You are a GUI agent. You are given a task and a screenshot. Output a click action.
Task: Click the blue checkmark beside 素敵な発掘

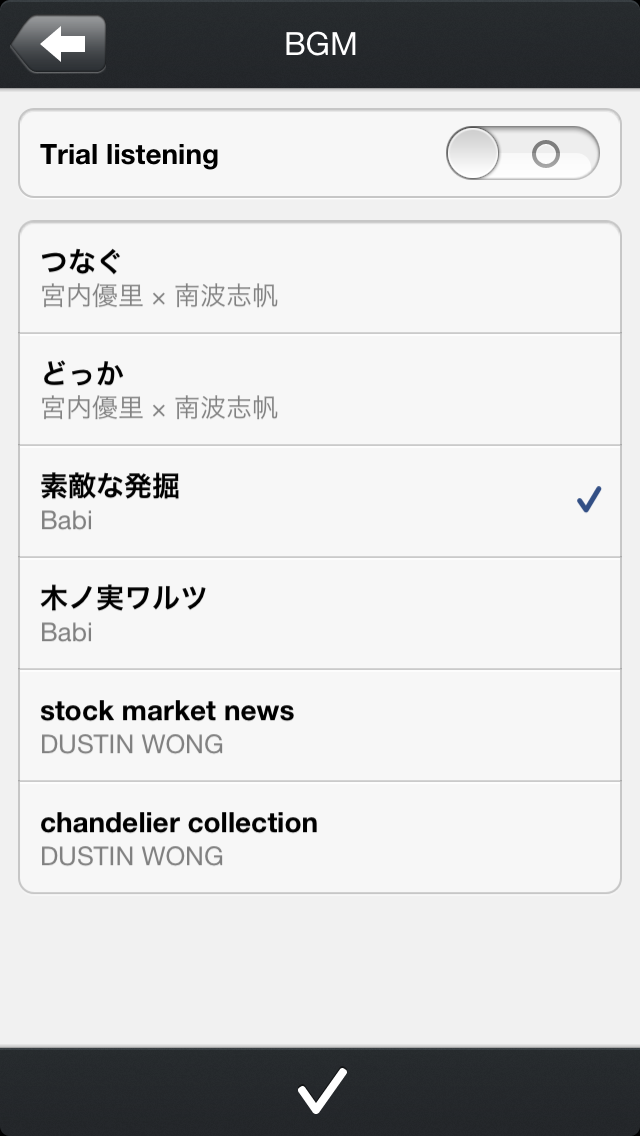point(589,500)
